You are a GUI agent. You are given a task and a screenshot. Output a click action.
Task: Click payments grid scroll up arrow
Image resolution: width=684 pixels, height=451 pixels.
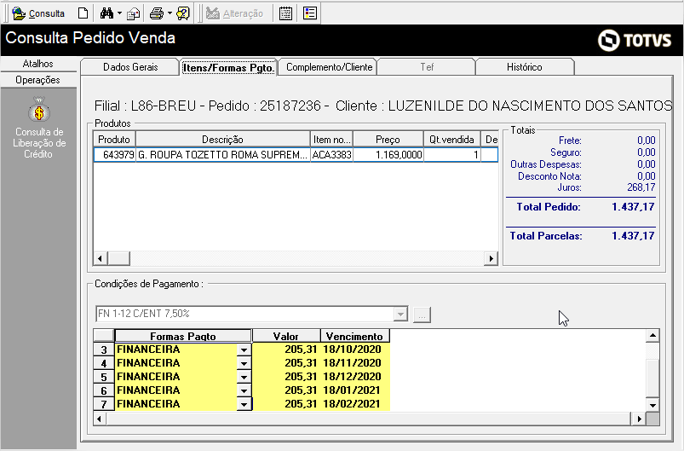(653, 335)
